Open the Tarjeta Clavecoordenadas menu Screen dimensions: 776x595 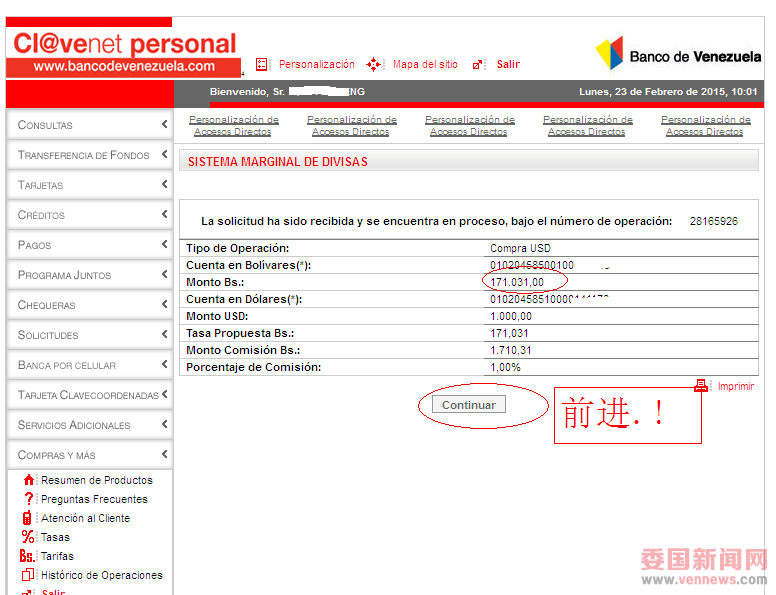(x=90, y=395)
